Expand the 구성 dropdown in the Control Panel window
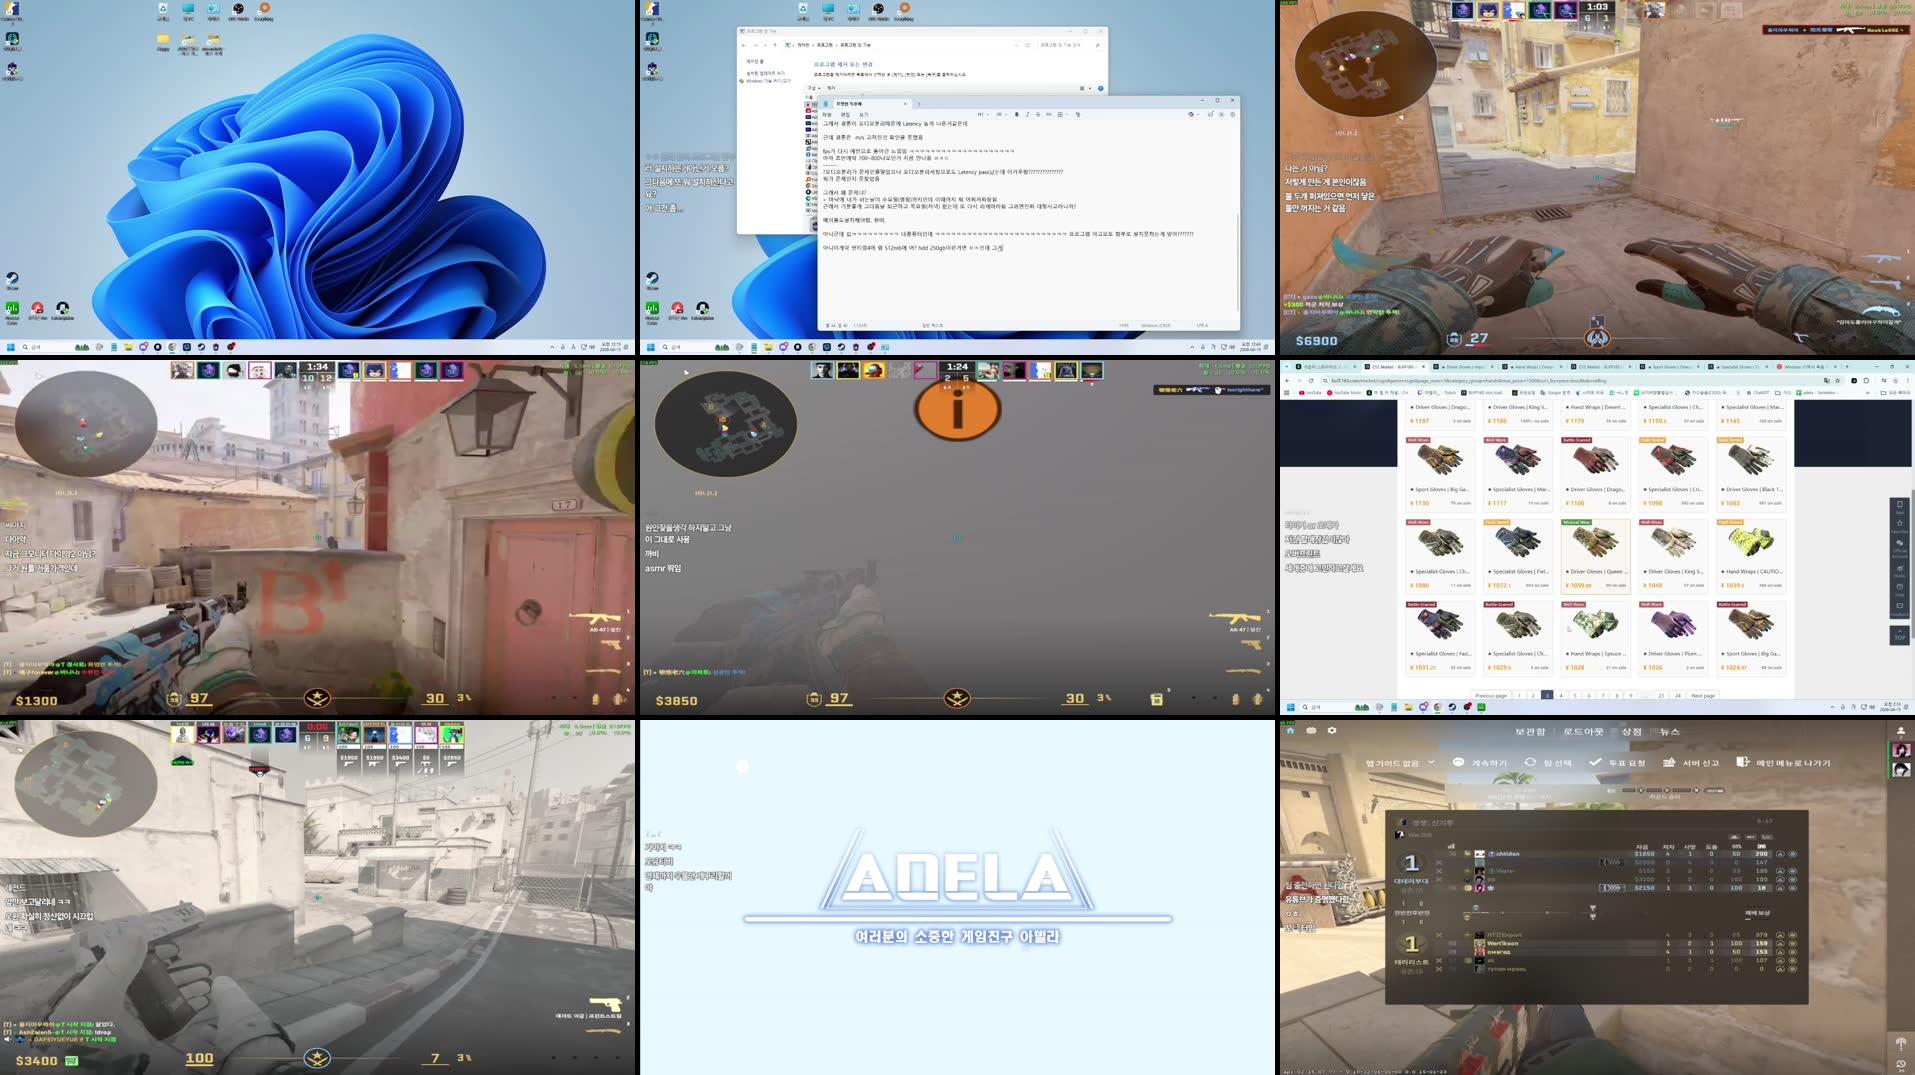The height and width of the screenshot is (1075, 1915). click(814, 88)
